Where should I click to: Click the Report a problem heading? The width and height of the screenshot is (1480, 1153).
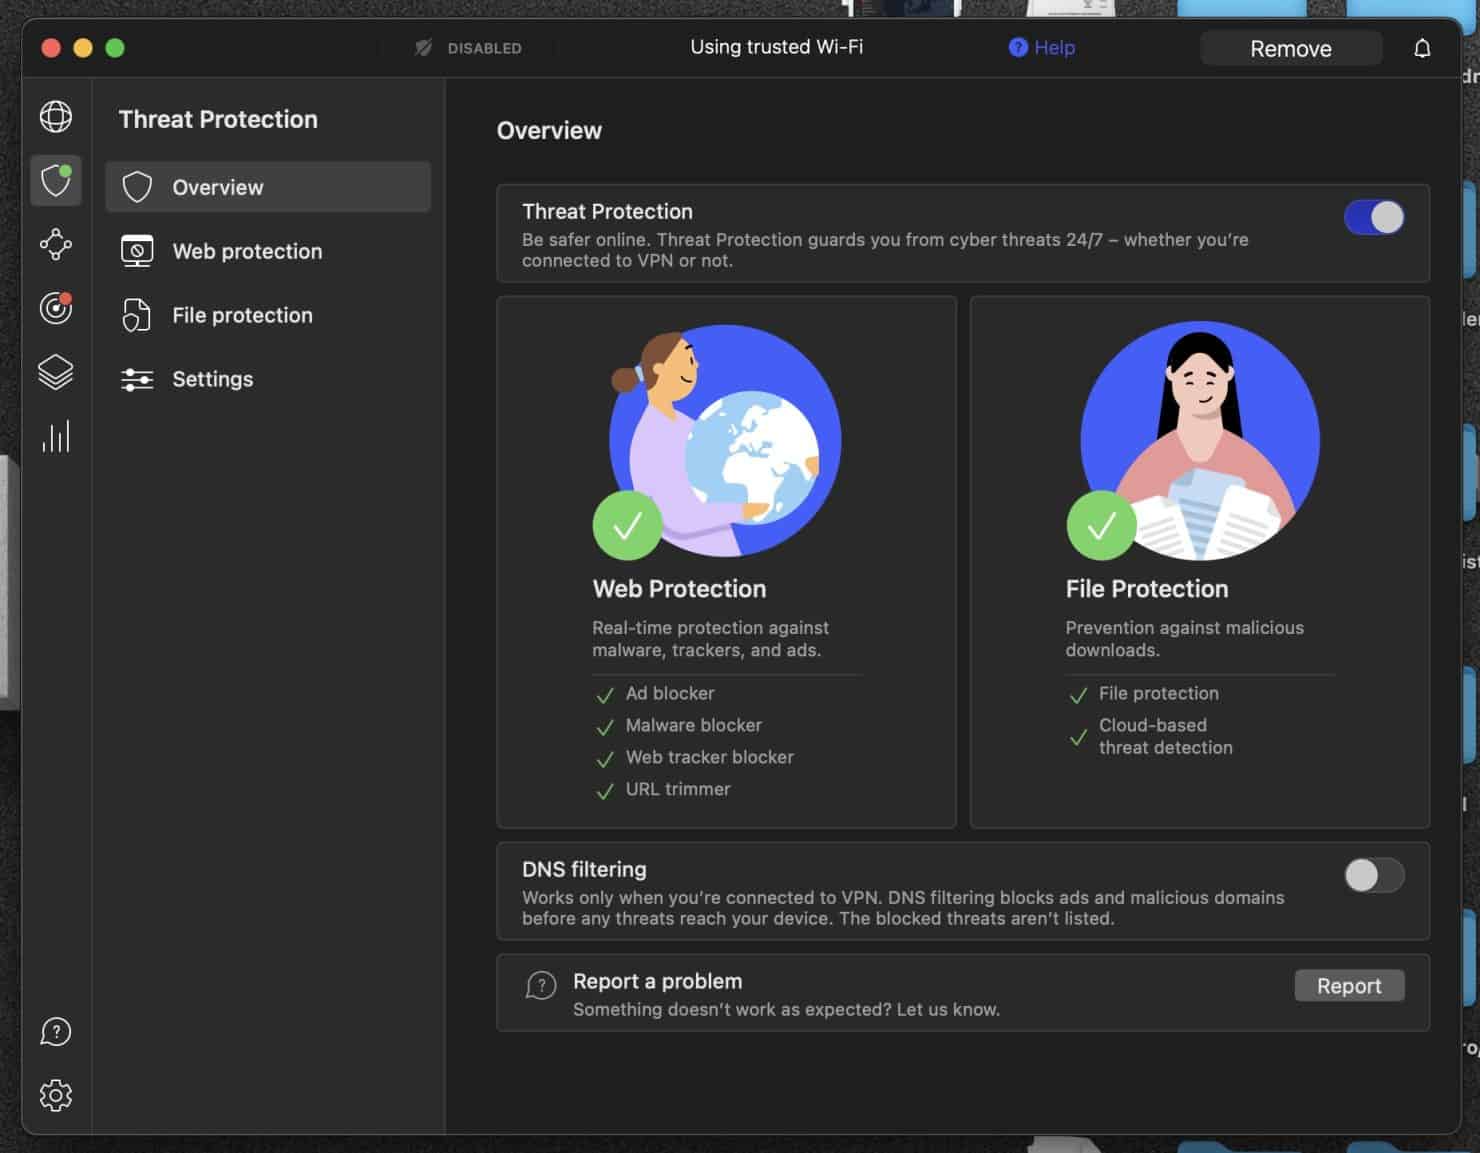pyautogui.click(x=657, y=981)
